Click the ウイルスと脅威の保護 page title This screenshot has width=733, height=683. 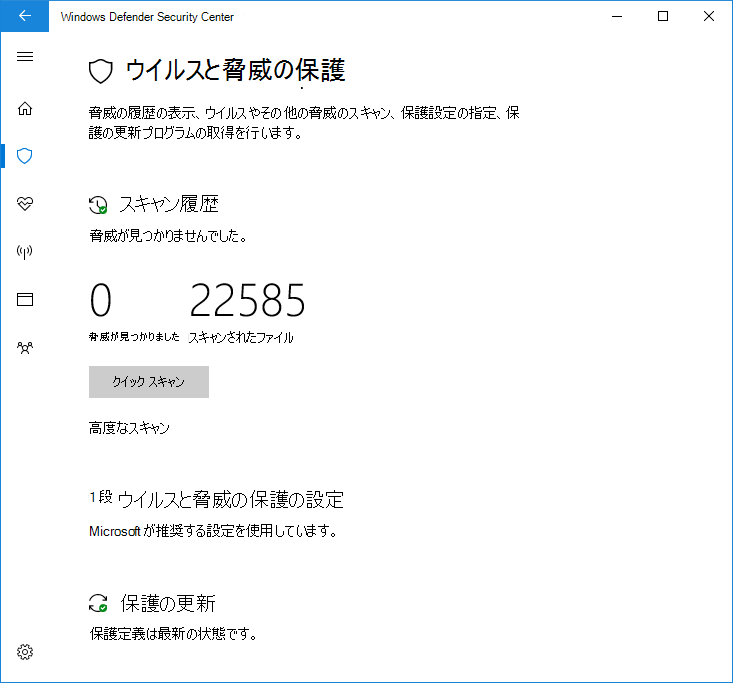[x=236, y=71]
